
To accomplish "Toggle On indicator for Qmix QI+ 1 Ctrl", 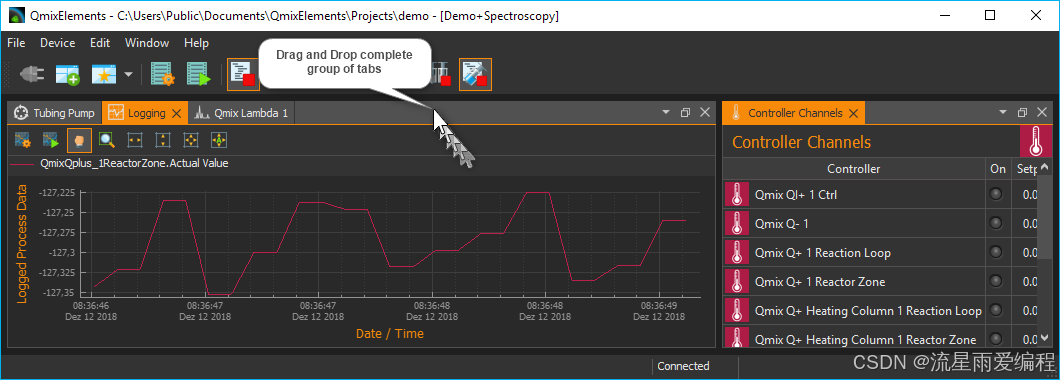I will tap(996, 195).
